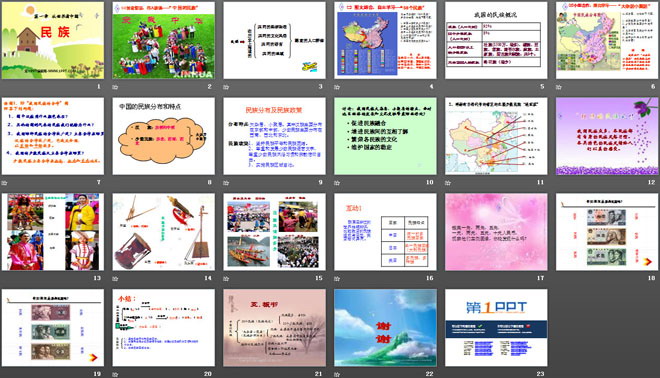Click the animation star beneath slide 20
The height and width of the screenshot is (378, 660).
[x=115, y=374]
